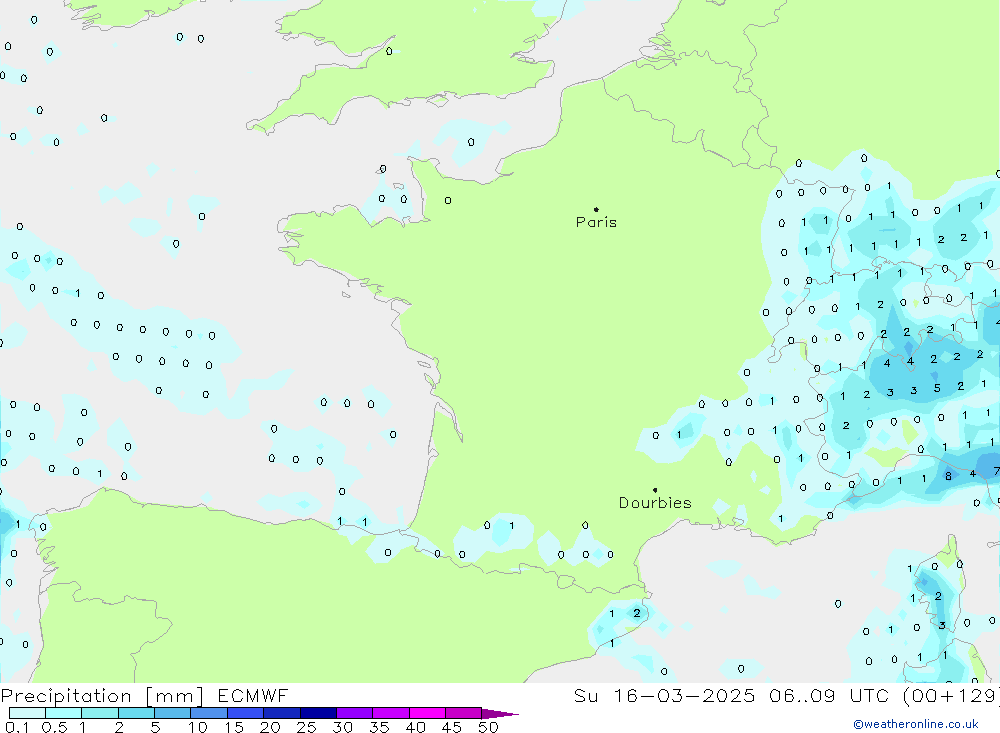Click the 20 legend scale label

[x=270, y=727]
